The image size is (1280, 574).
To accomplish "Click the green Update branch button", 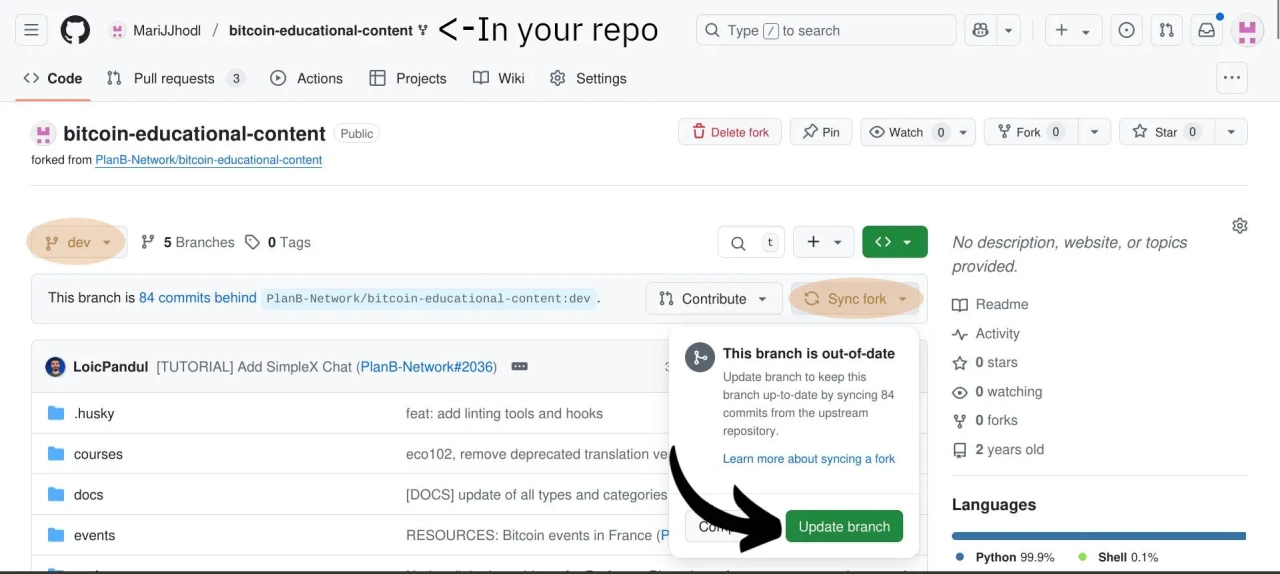I will pos(844,527).
